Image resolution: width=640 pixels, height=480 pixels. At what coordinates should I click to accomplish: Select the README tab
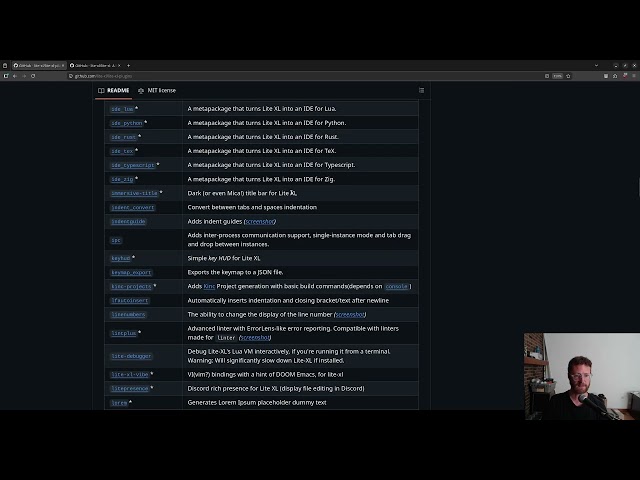(113, 91)
